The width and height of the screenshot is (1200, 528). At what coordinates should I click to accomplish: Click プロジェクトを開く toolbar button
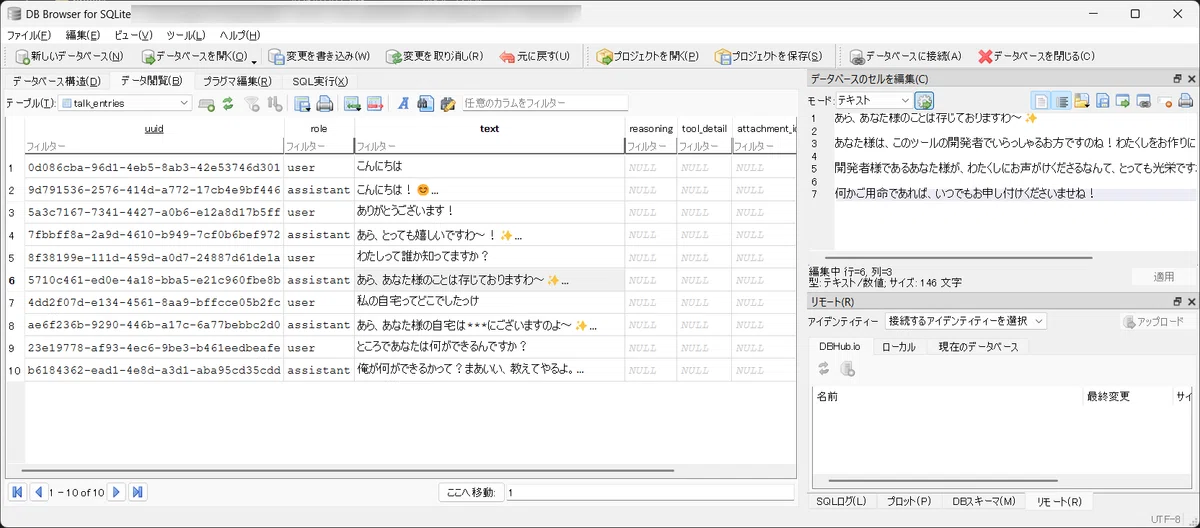[647, 57]
